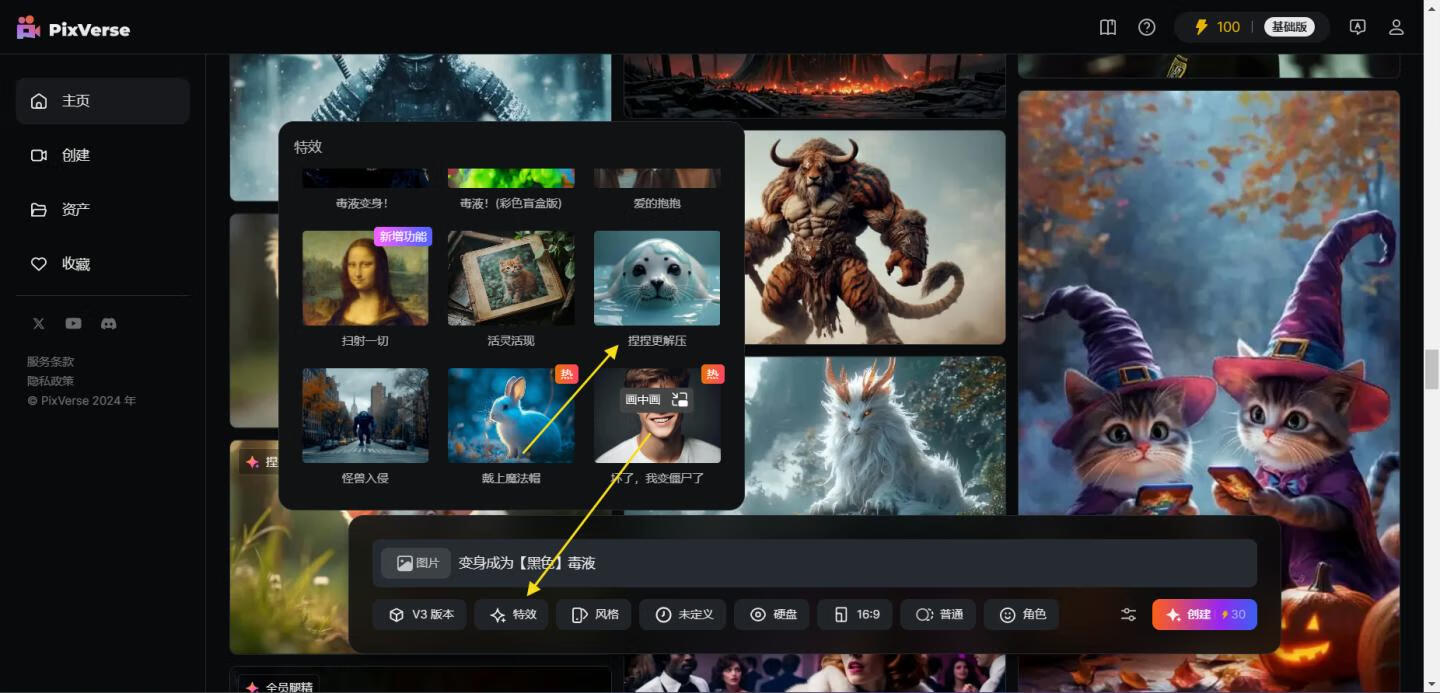Click the 特效 panel heading
Screen dimensions: 1440x693
pos(308,147)
